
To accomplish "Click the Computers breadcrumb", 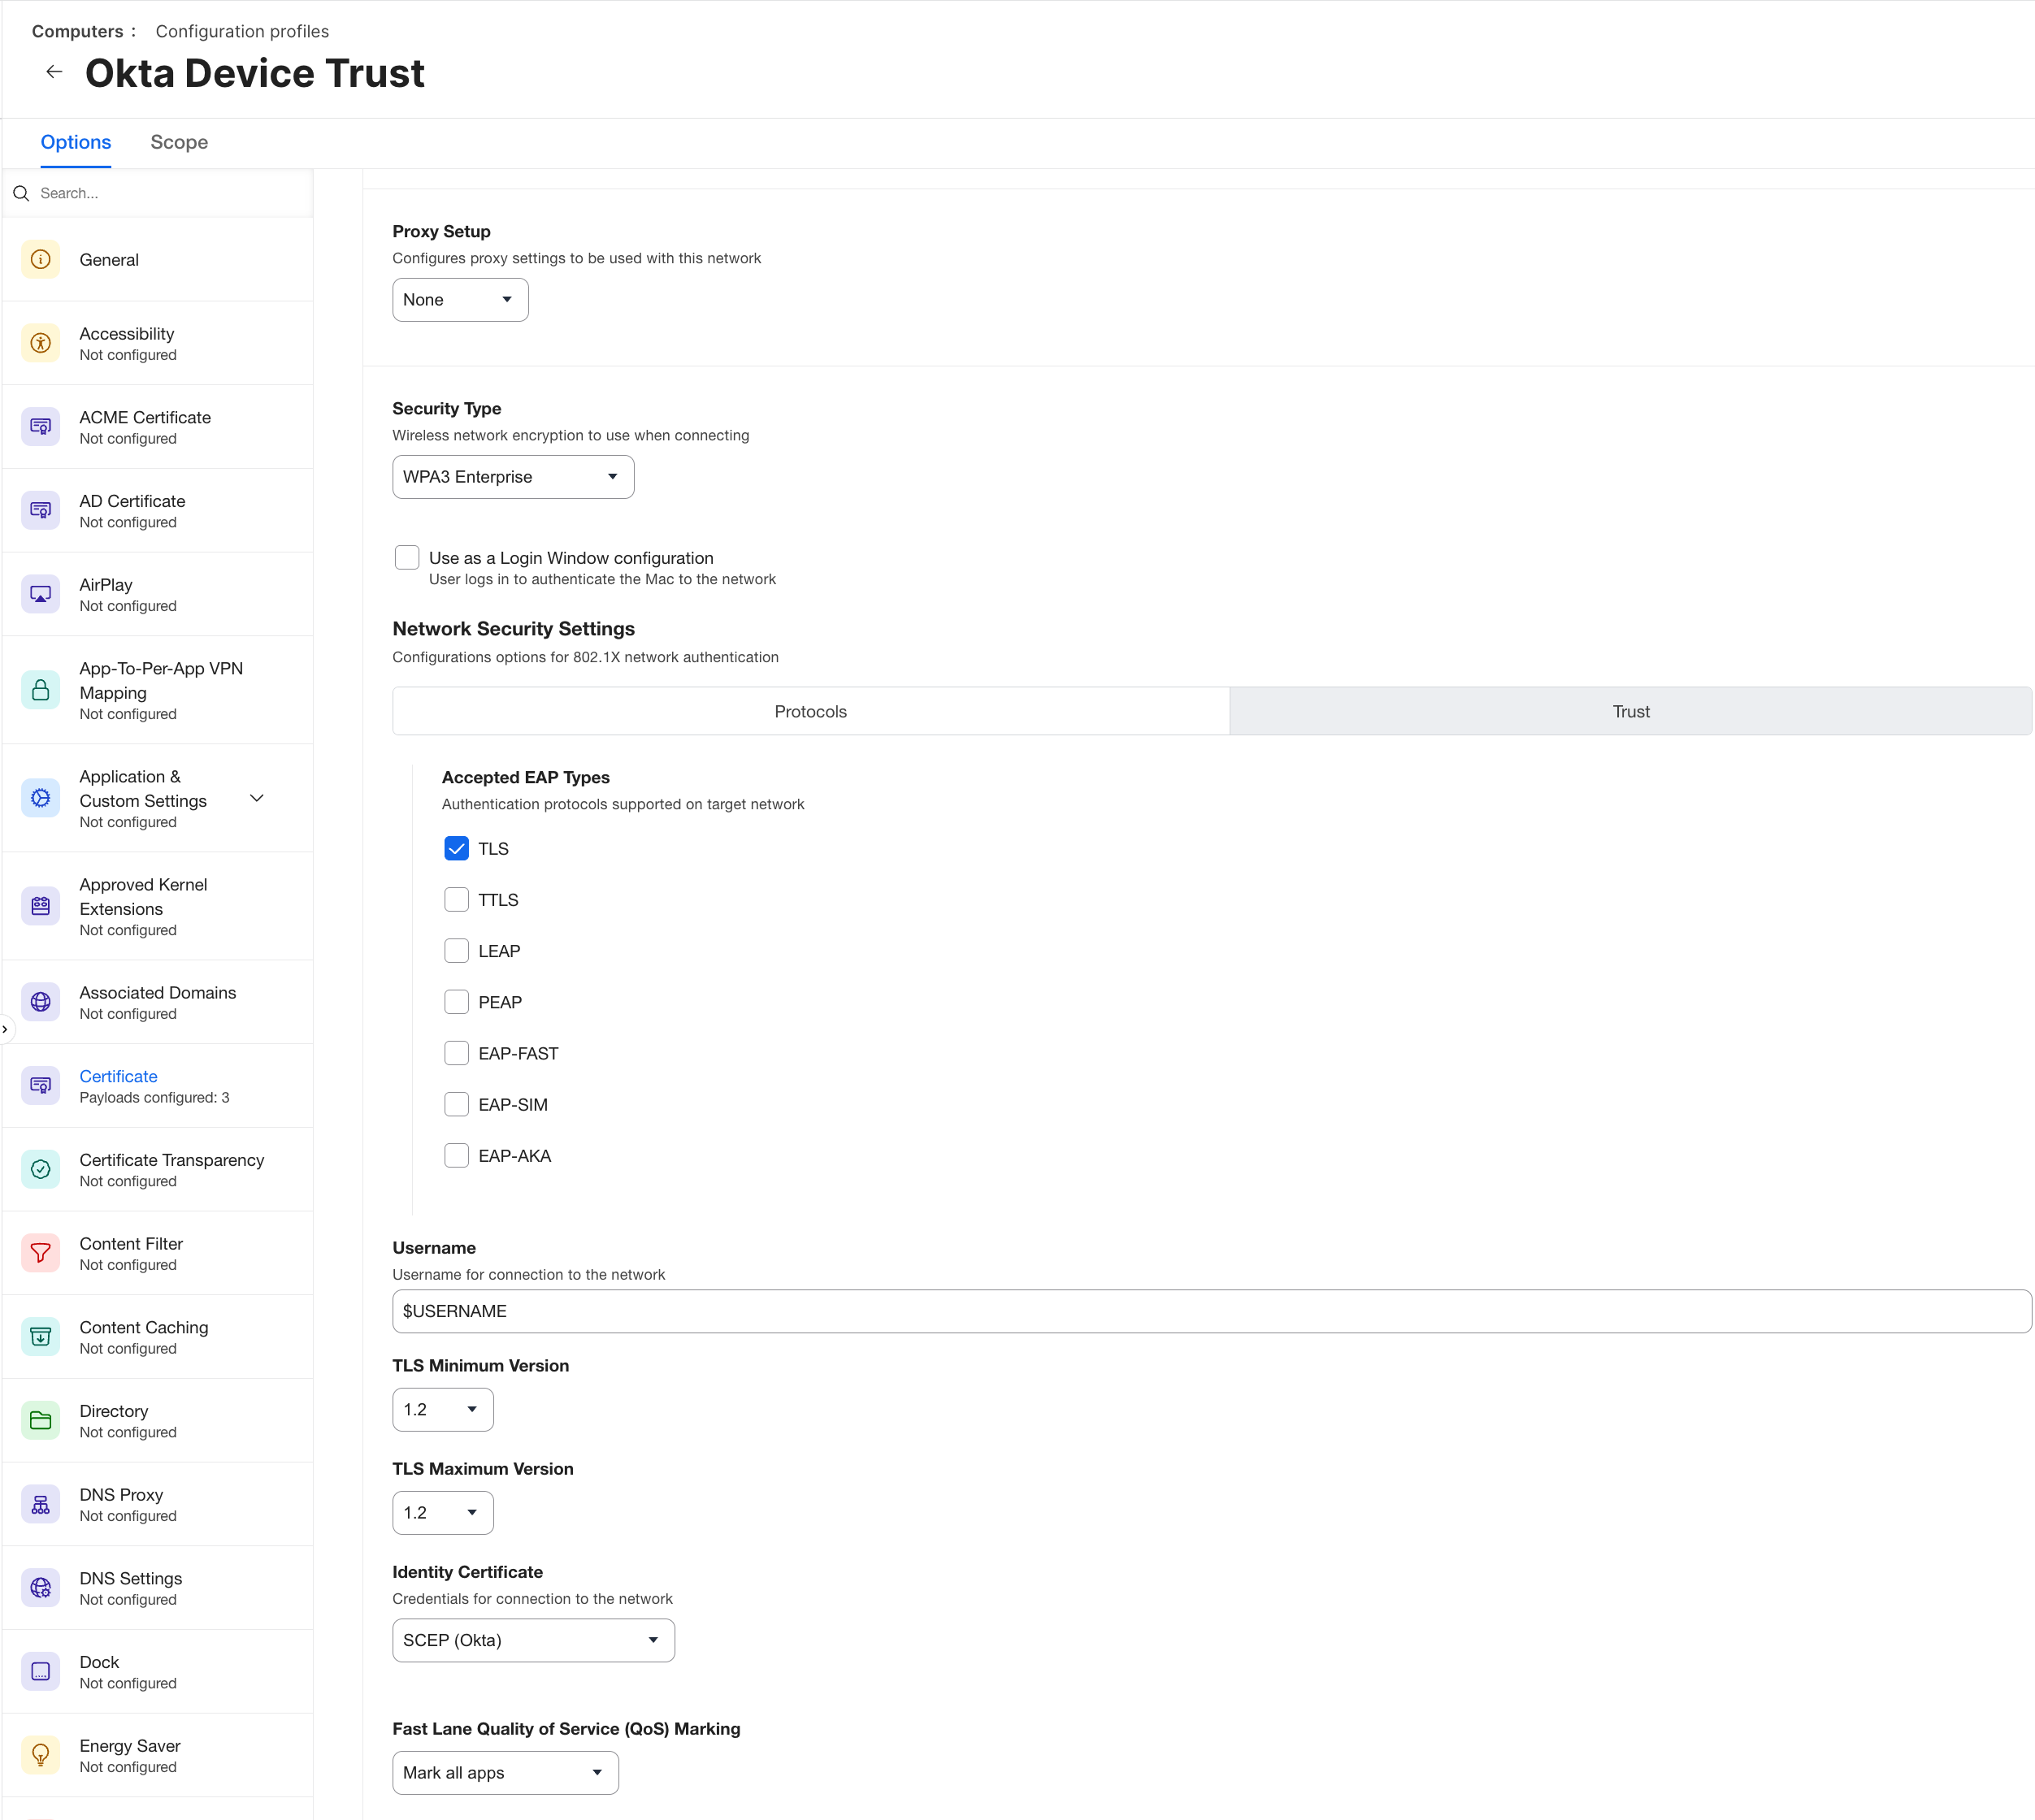I will tap(77, 31).
